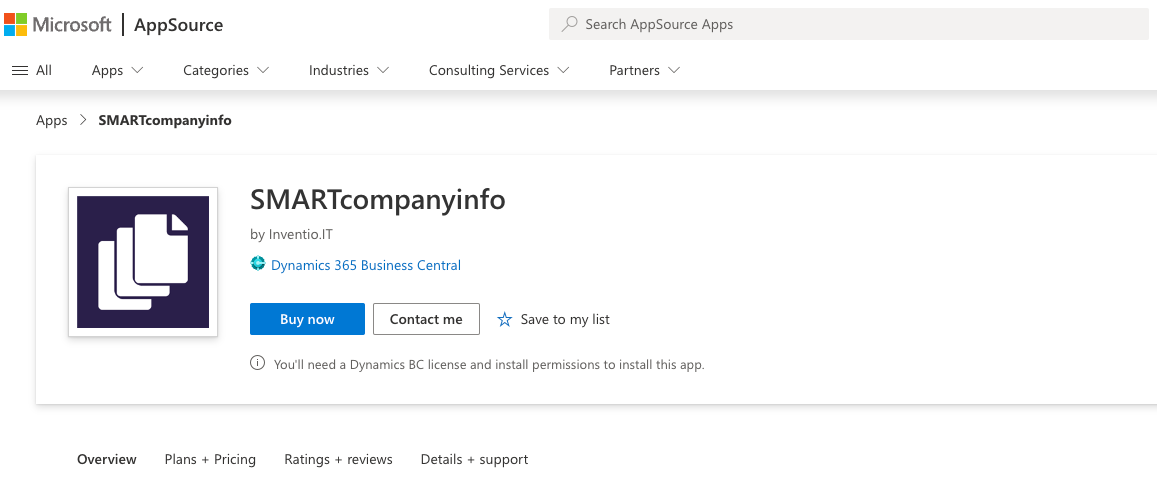The width and height of the screenshot is (1157, 477).
Task: Expand Consulting Services menu
Action: pyautogui.click(x=498, y=70)
